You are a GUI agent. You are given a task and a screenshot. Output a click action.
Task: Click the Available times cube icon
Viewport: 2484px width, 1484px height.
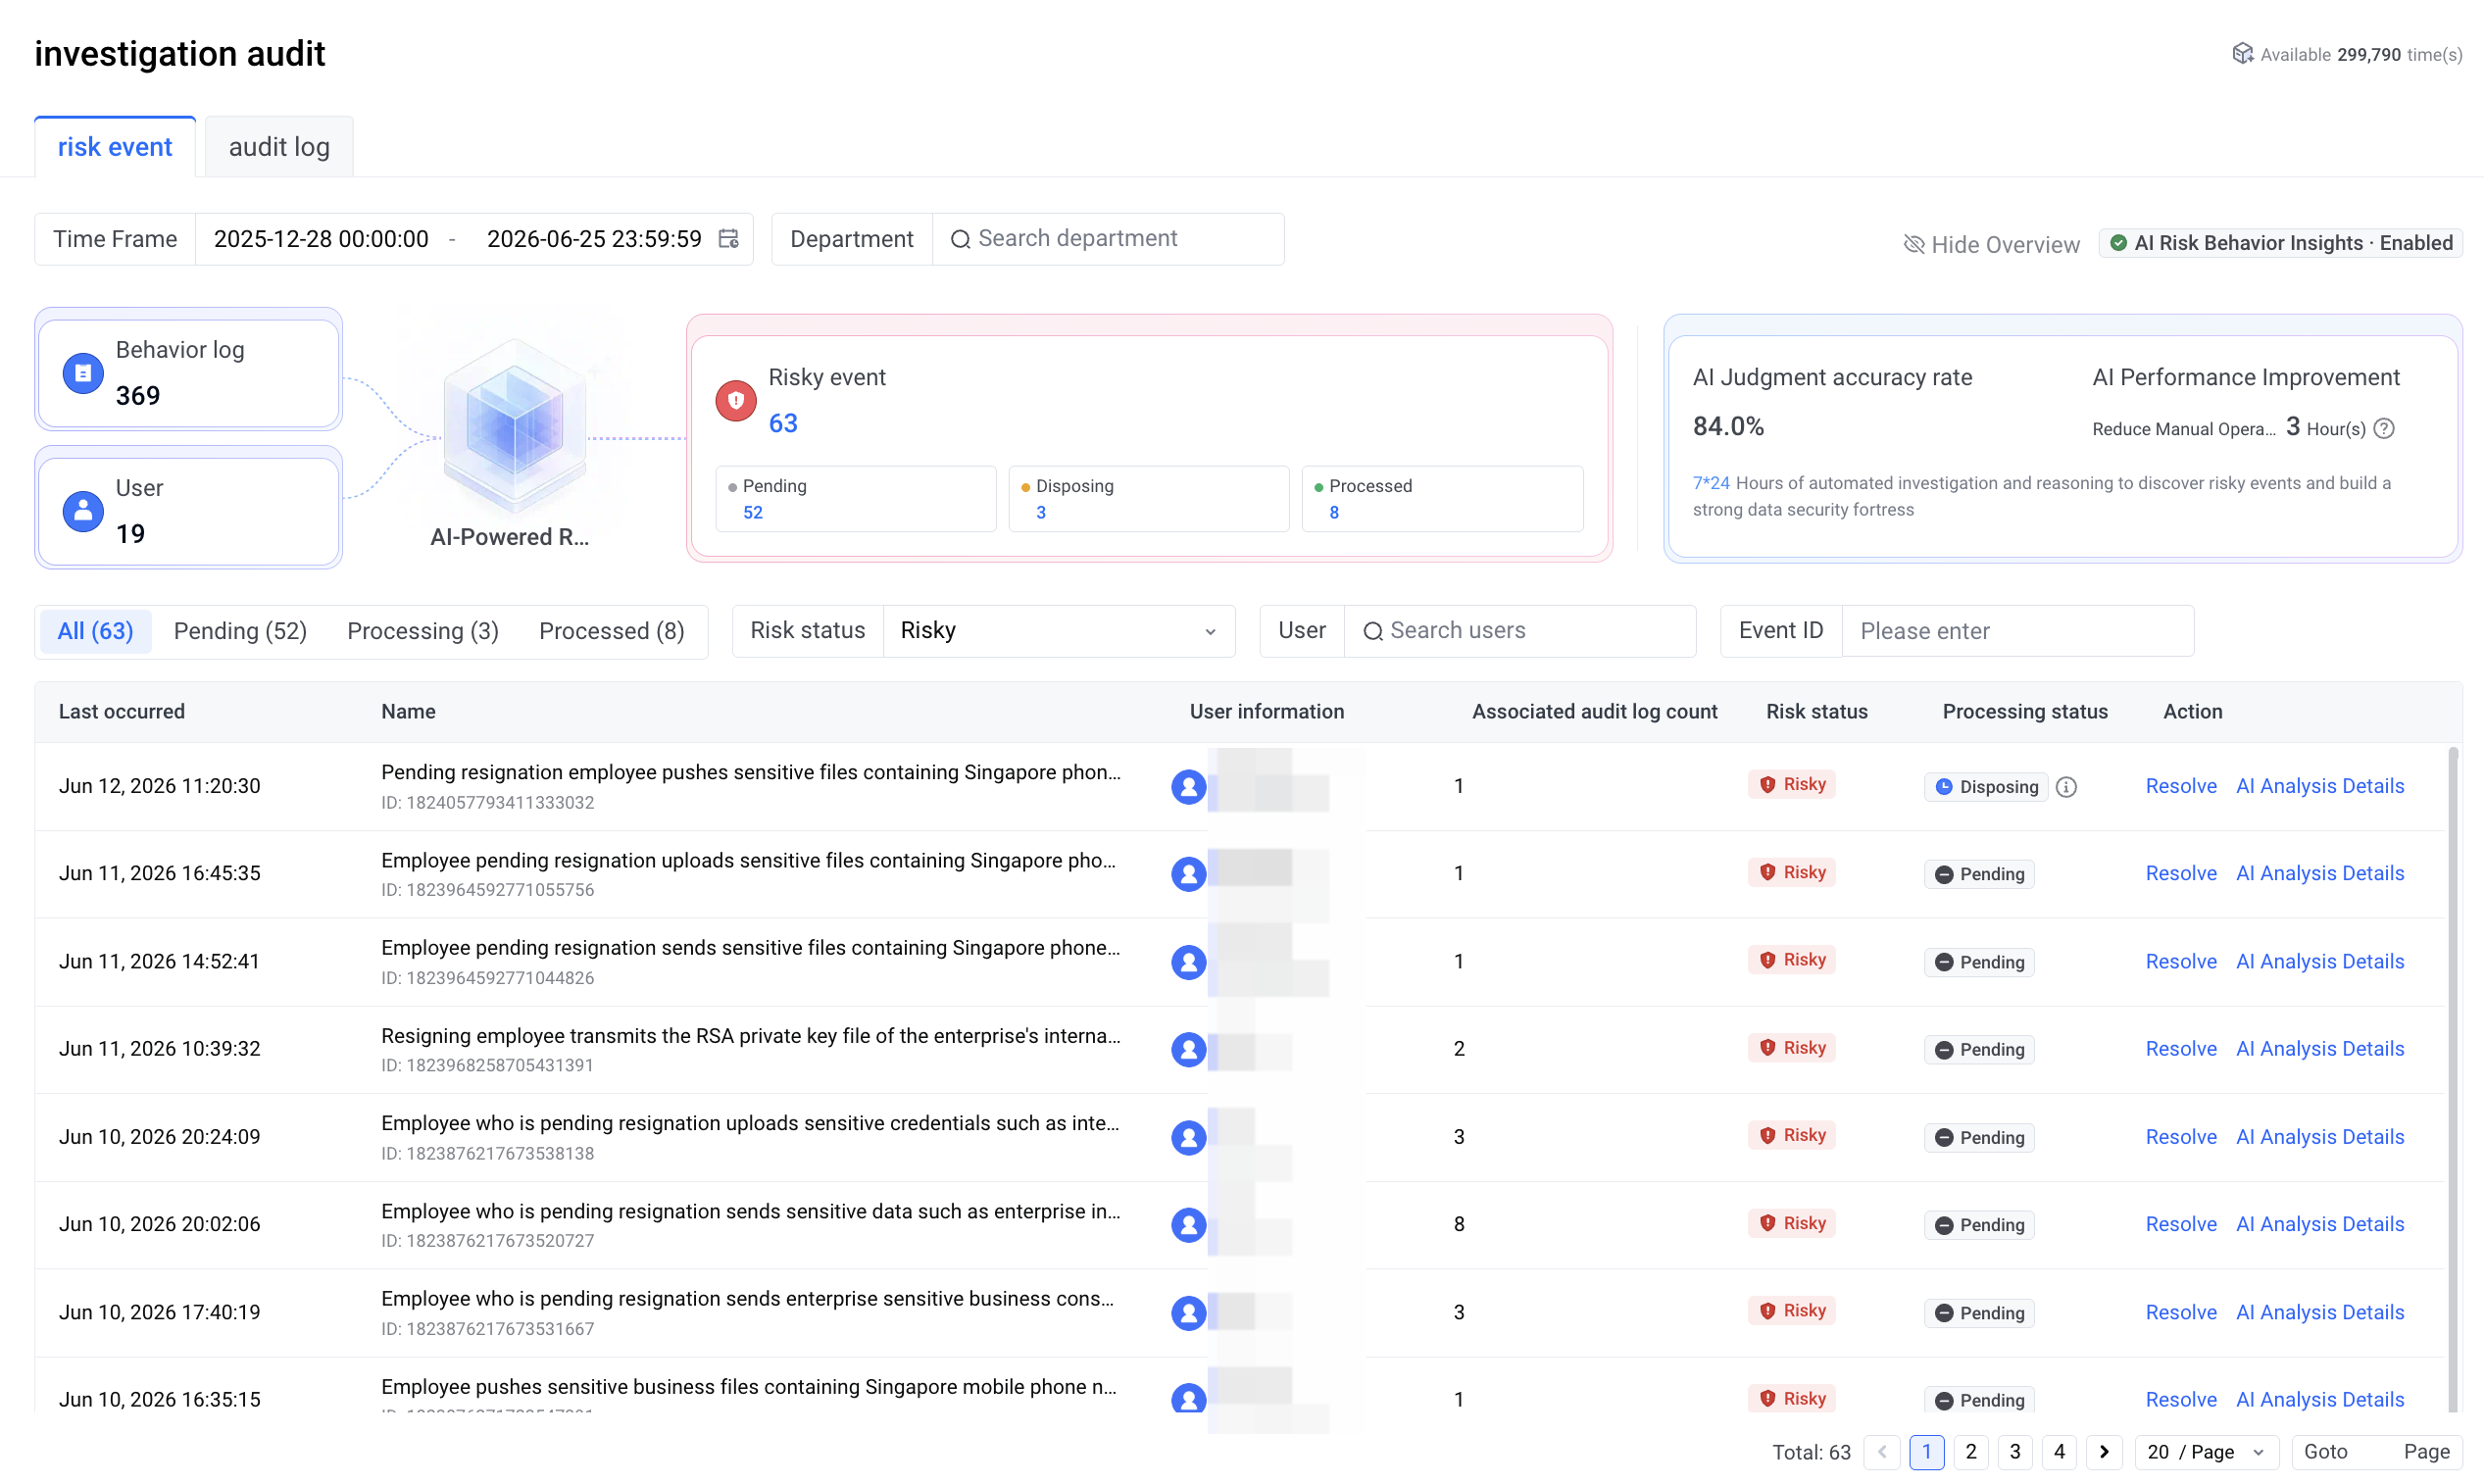pos(2243,53)
